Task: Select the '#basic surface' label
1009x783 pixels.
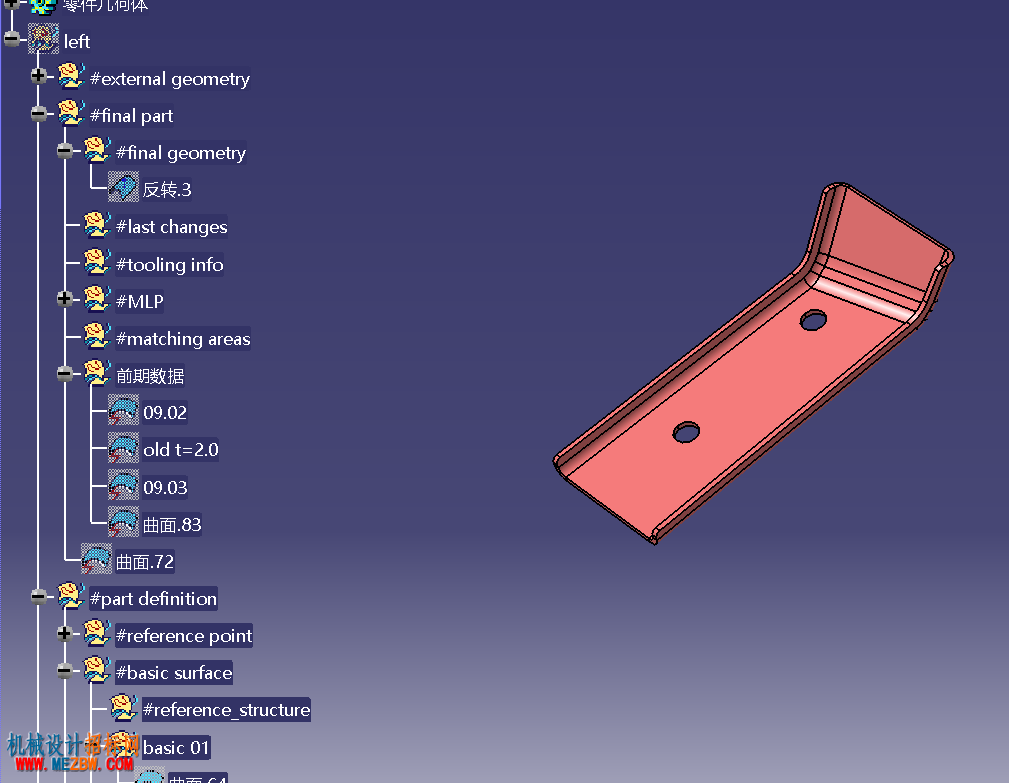Action: click(173, 673)
